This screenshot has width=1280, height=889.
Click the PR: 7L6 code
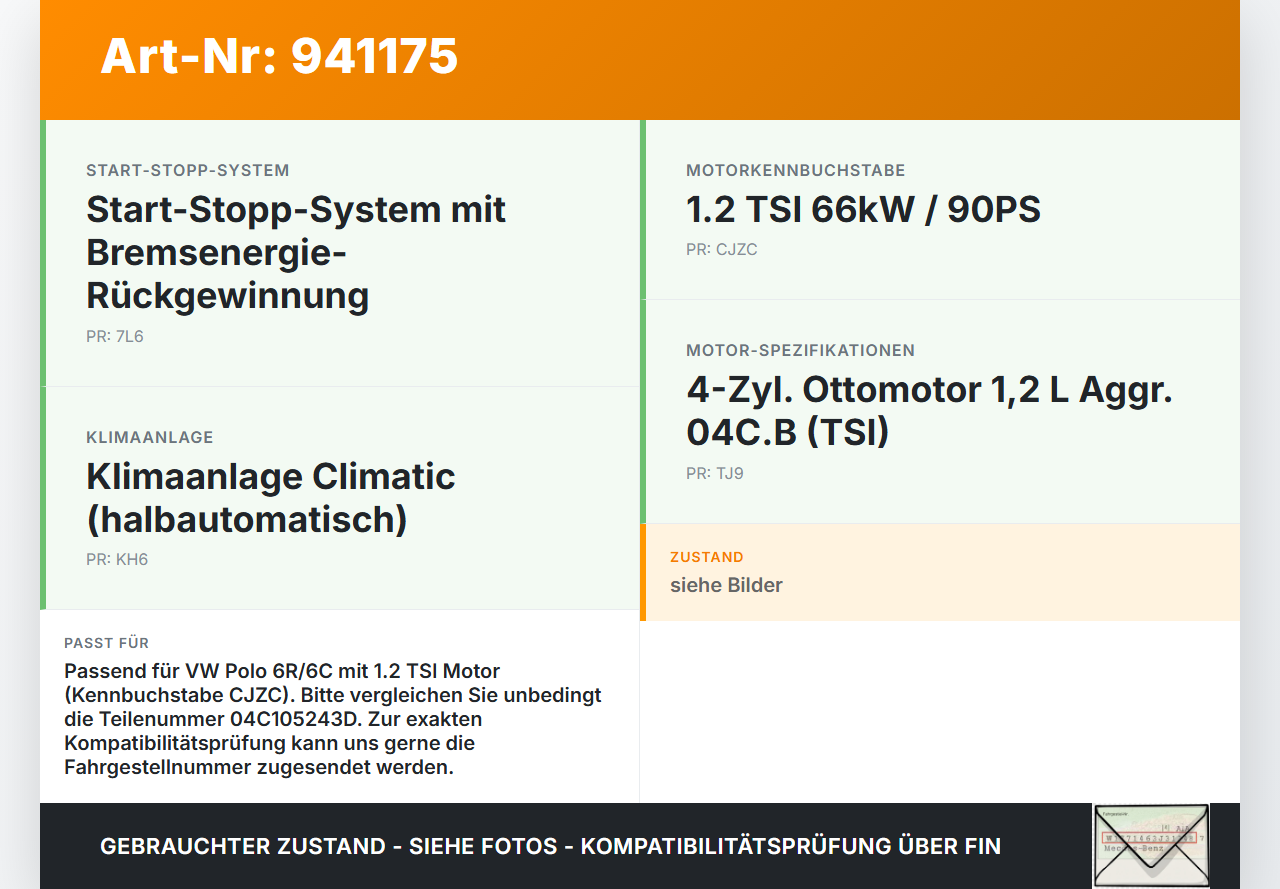(115, 337)
